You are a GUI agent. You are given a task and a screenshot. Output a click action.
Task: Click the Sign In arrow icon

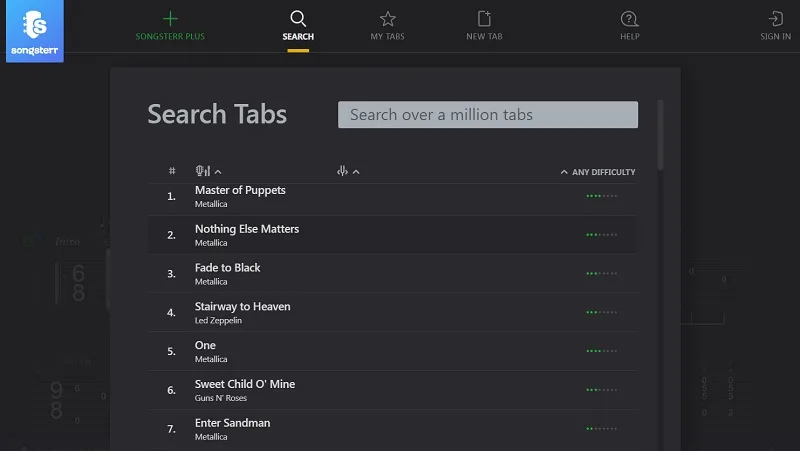click(776, 19)
